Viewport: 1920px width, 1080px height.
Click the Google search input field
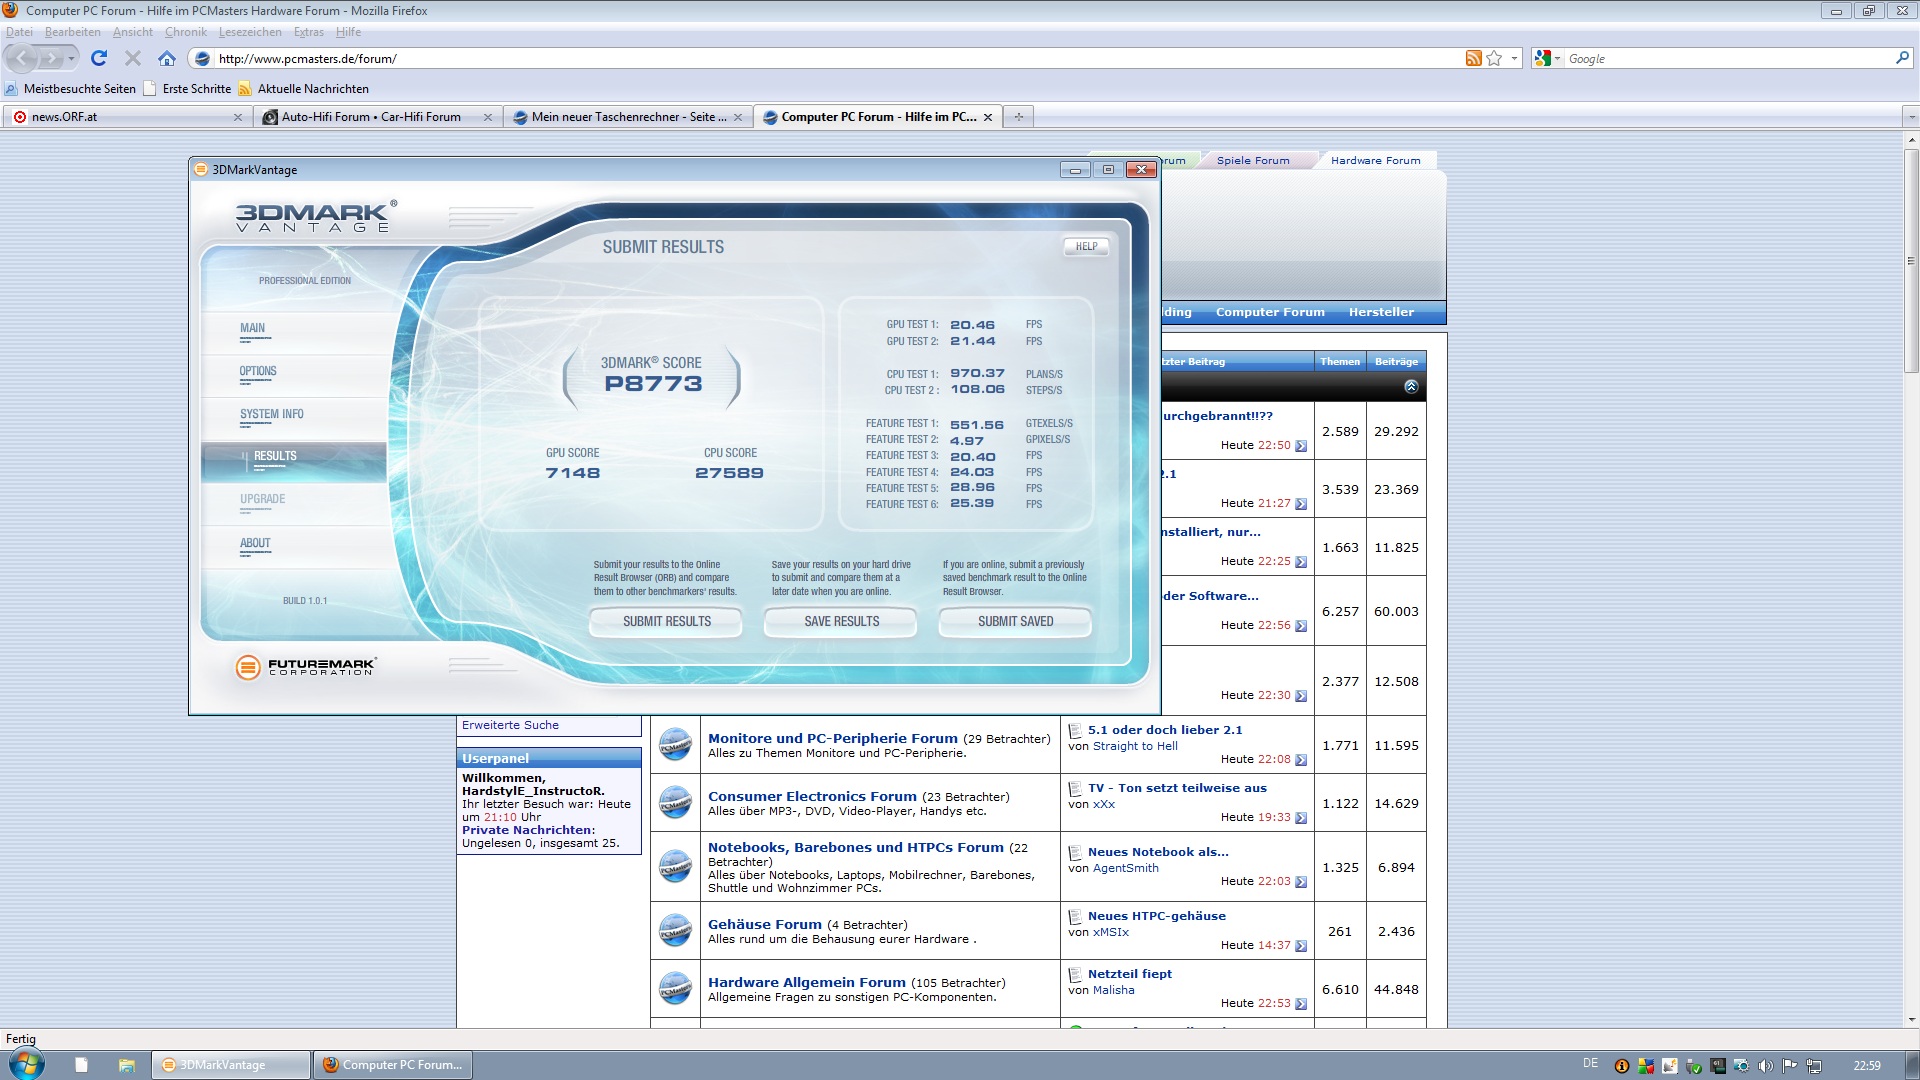pos(1728,59)
